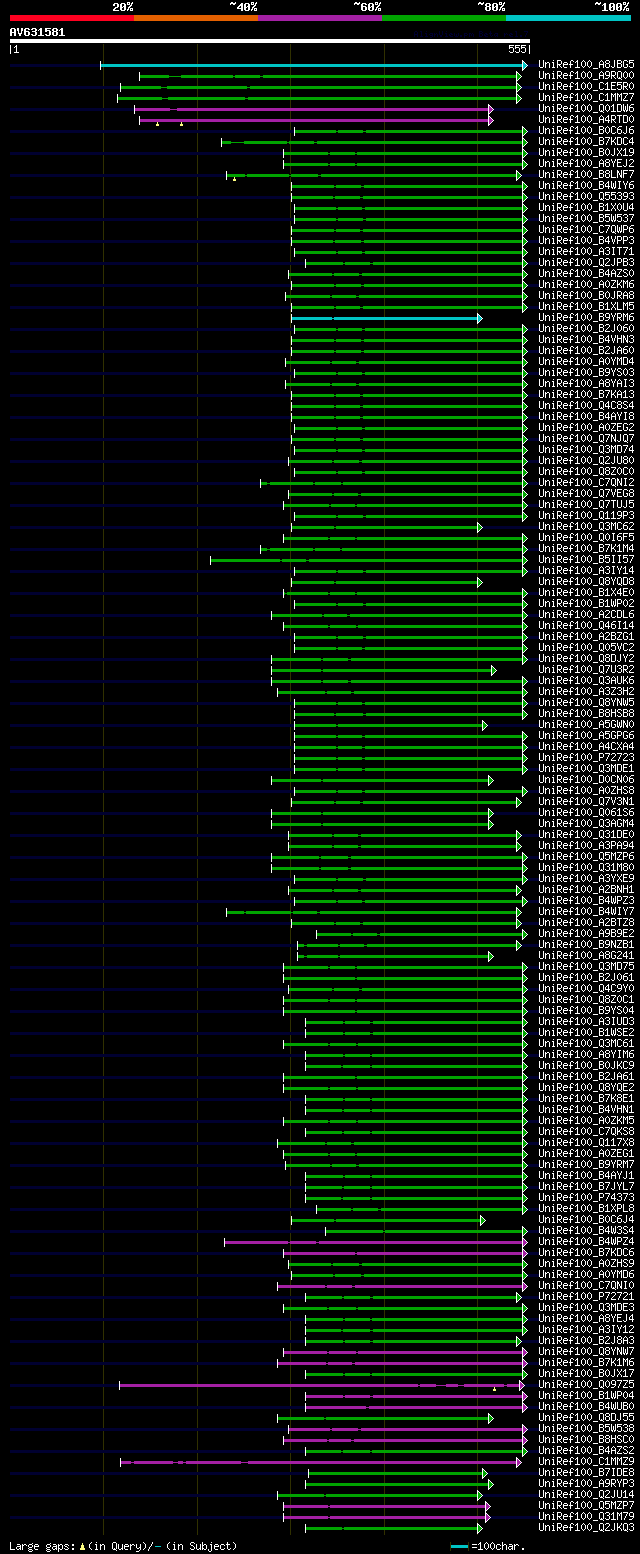Click the cyan alignment bar for UniRef100_A8JBG5

point(313,65)
